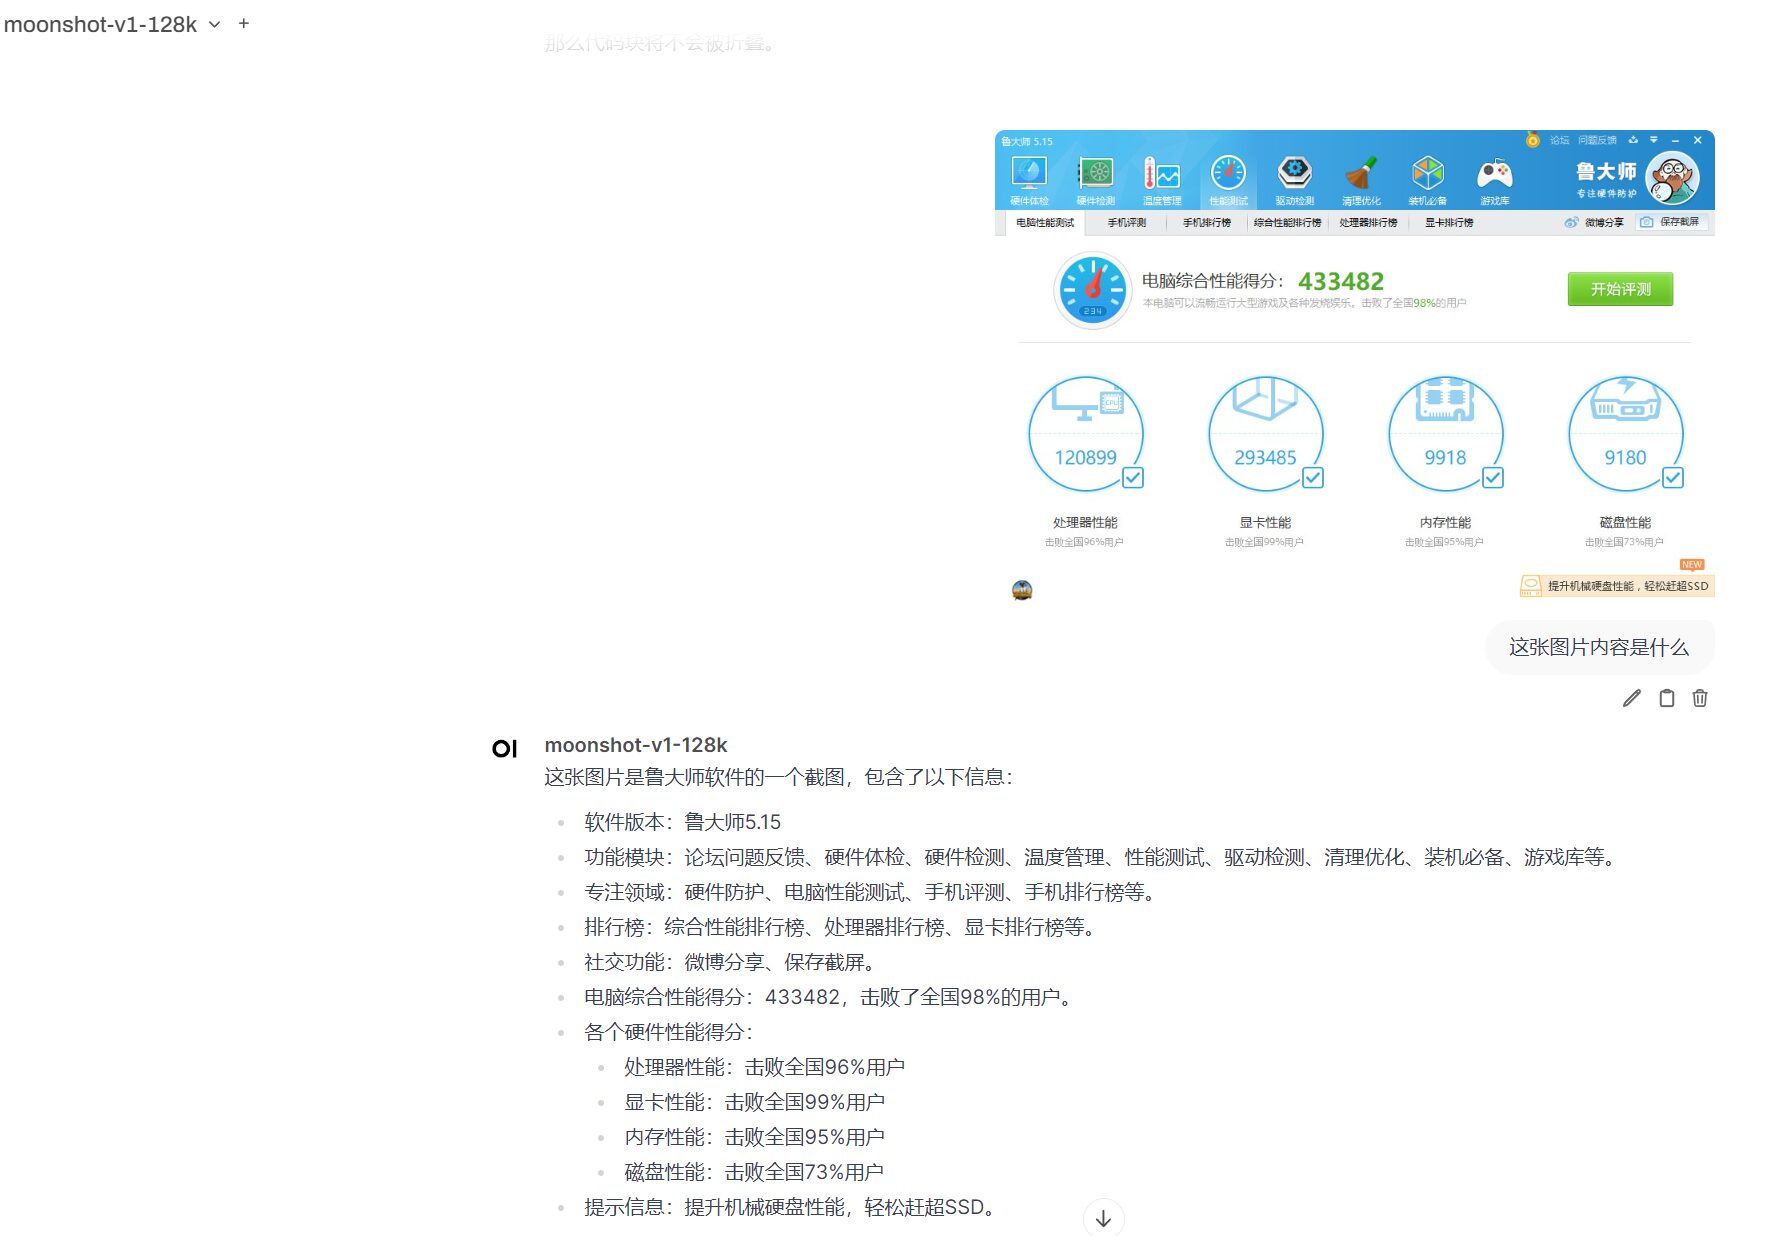Open the 处理器排行榜 tab
The image size is (1787, 1236).
[x=1368, y=222]
